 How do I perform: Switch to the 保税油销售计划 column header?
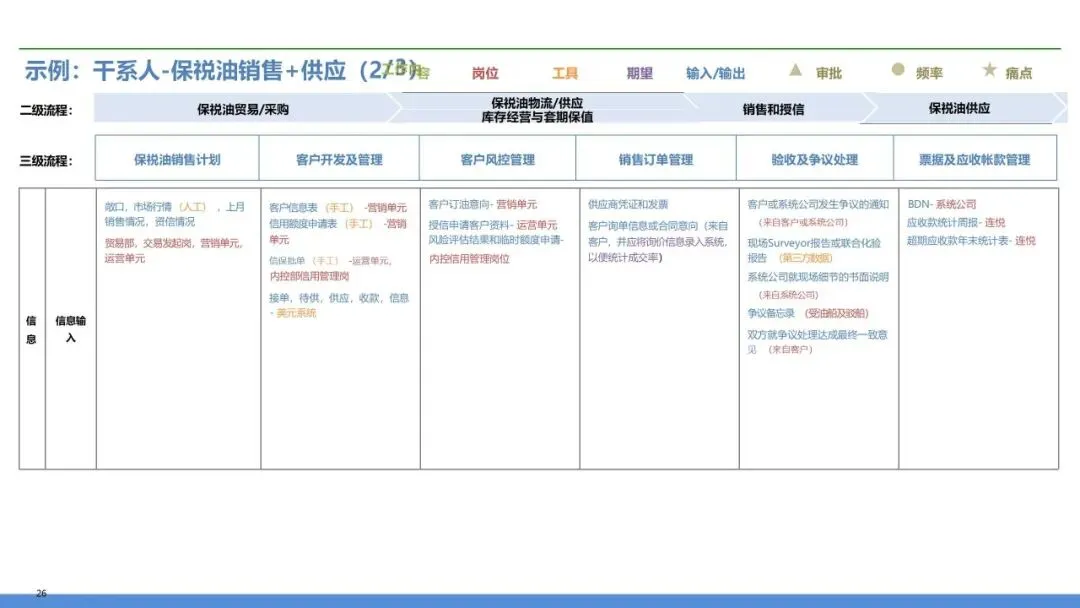pyautogui.click(x=177, y=158)
